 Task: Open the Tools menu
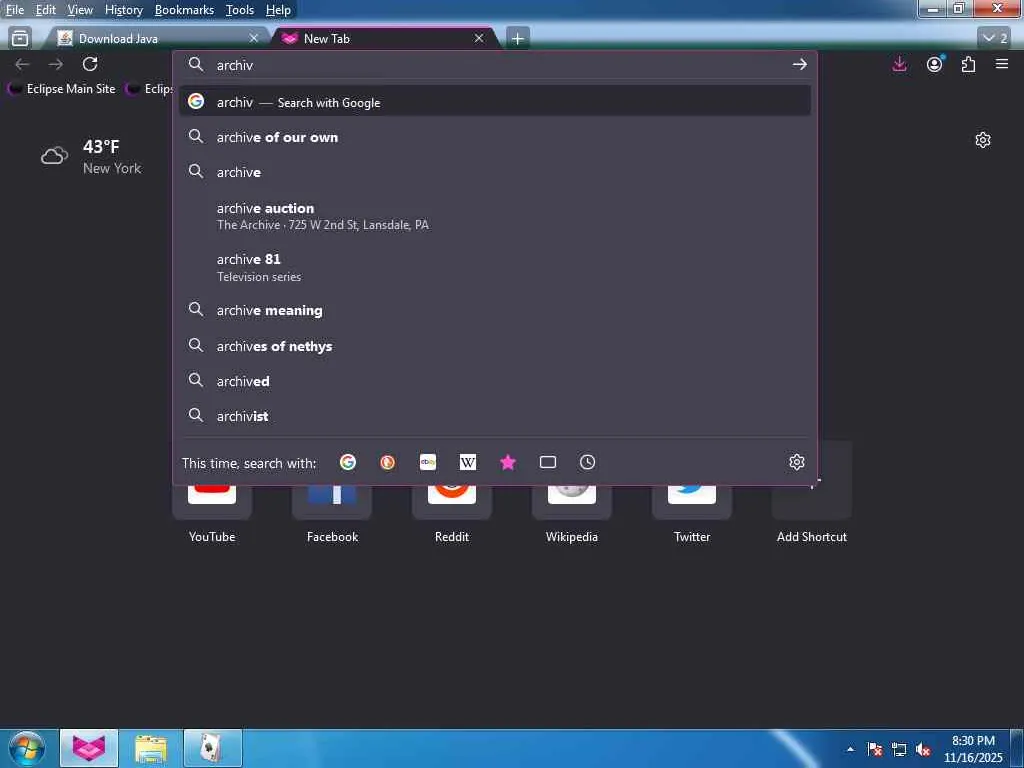coord(240,10)
